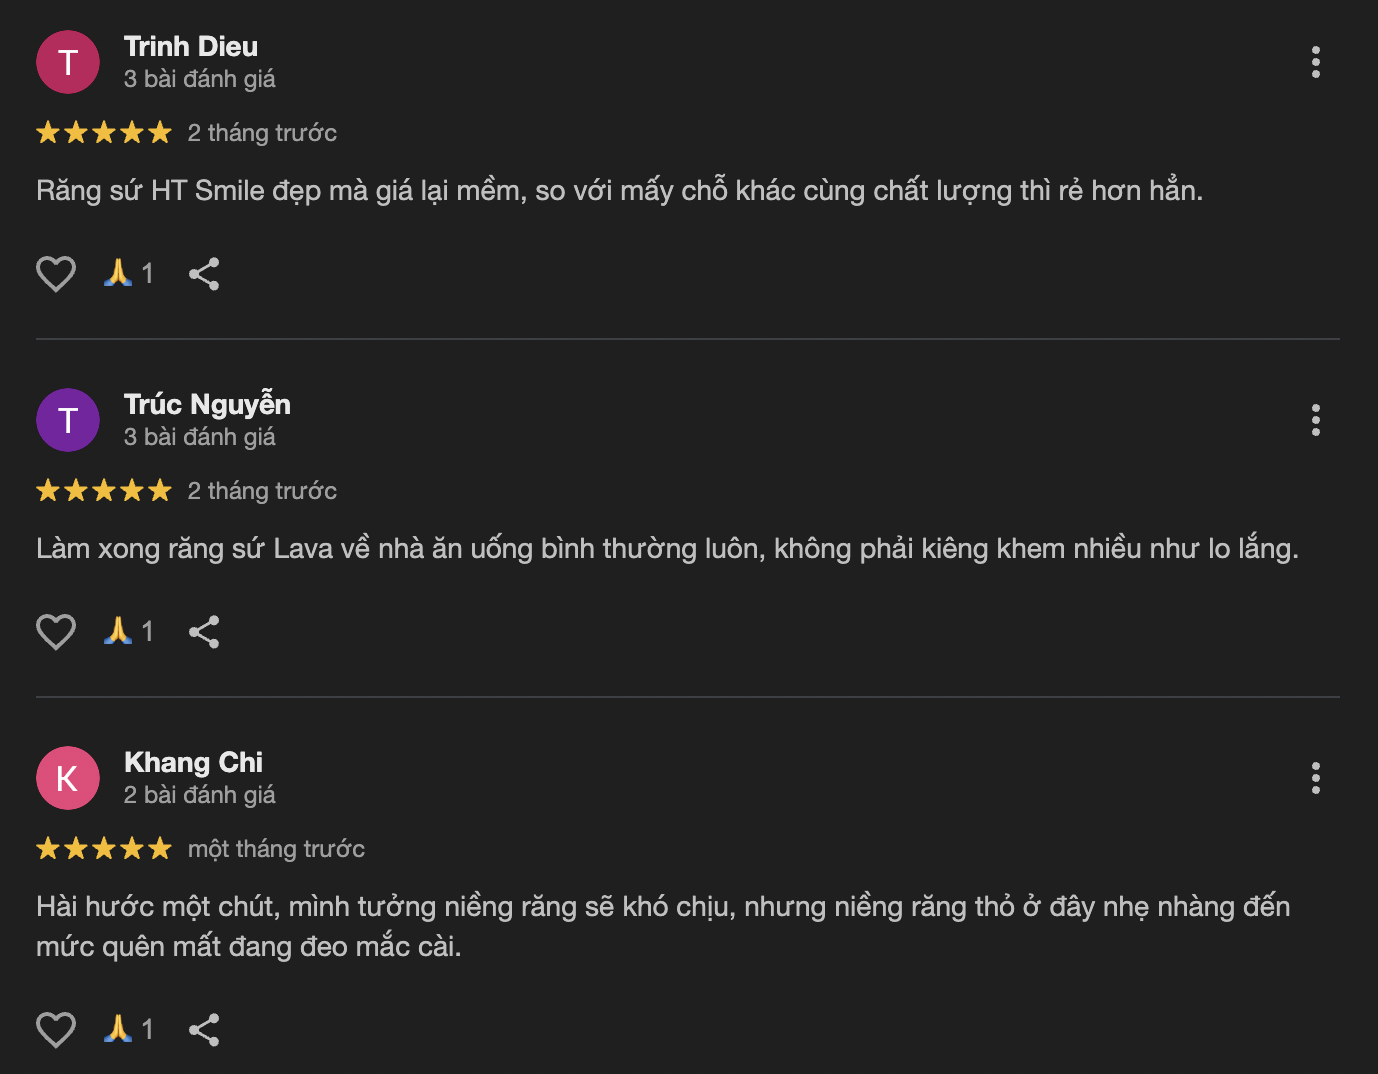Share Trinh Dieu's review

point(204,273)
